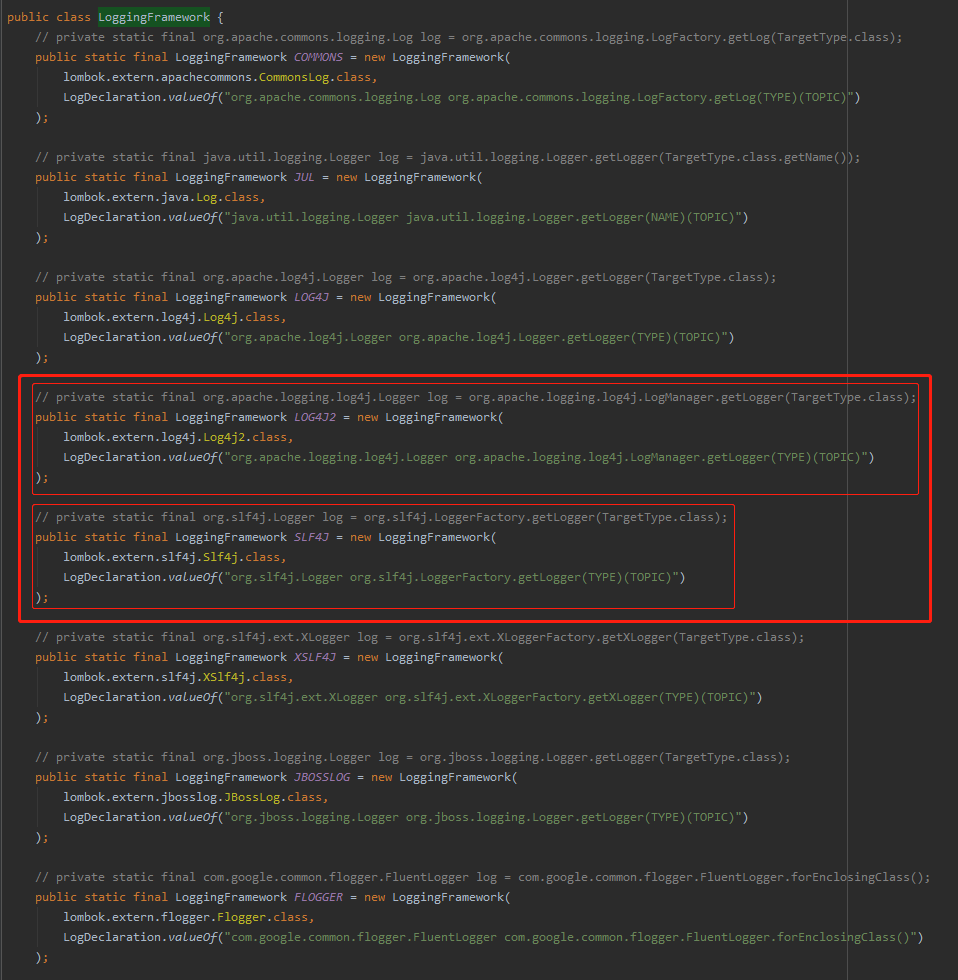Screen dimensions: 958x980
Task: Click the JBOSSLOG field name
Action: 322,777
